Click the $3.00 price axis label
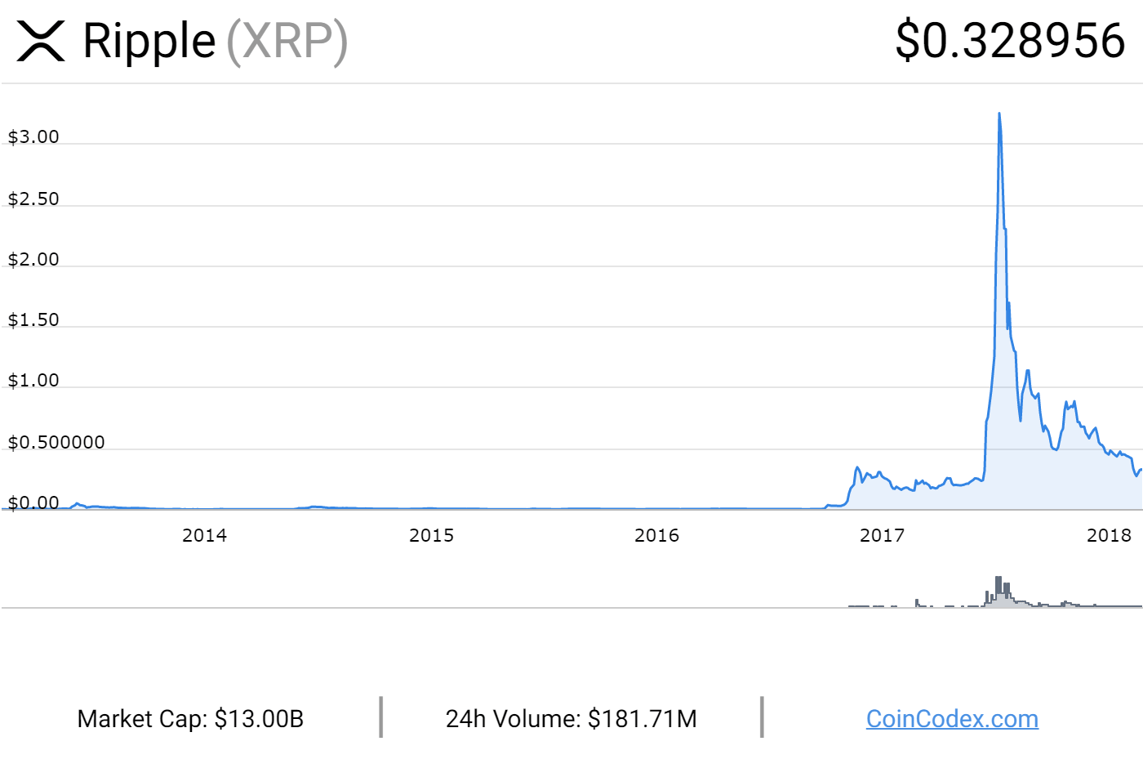 [x=34, y=137]
